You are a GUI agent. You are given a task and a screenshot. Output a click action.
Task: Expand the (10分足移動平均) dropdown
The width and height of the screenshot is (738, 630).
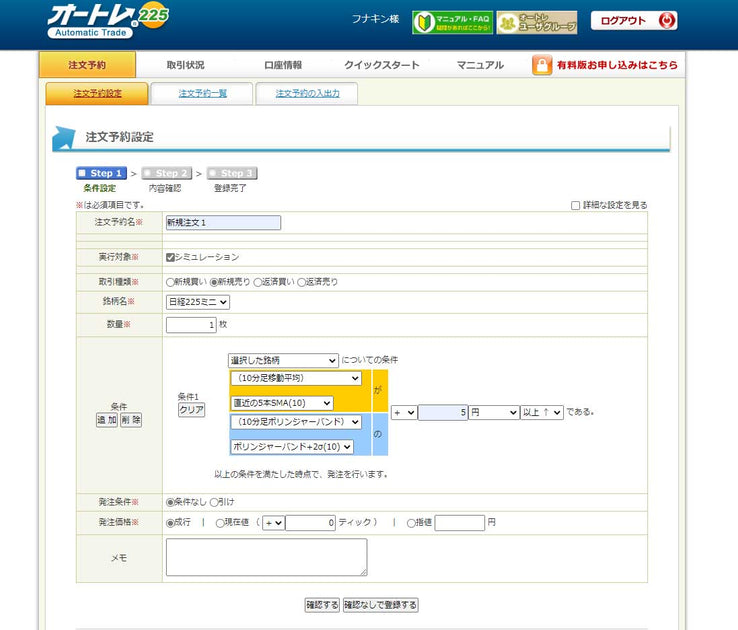click(x=295, y=379)
